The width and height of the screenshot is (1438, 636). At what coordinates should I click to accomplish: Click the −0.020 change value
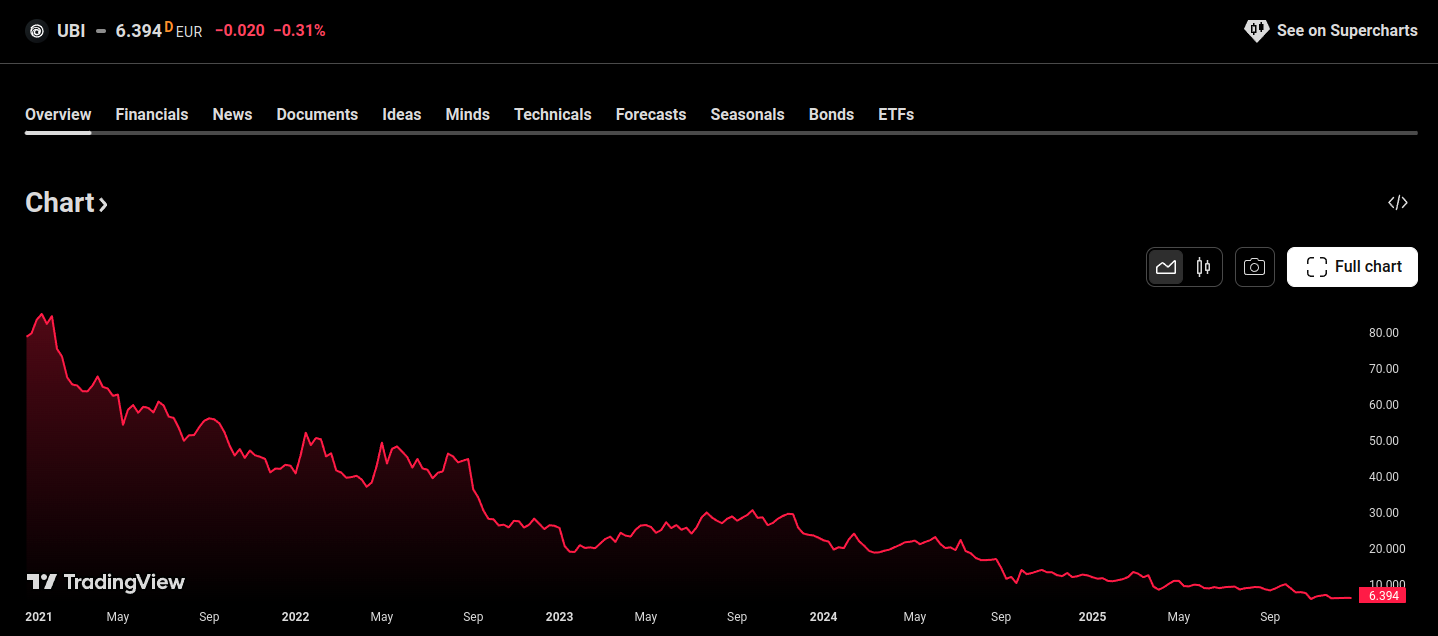[240, 31]
